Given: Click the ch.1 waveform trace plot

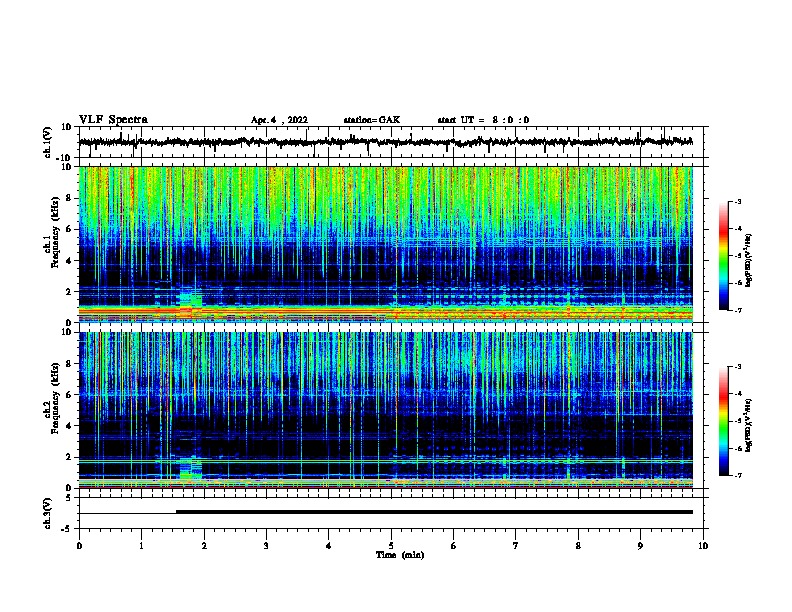Looking at the screenshot, I should [385, 142].
